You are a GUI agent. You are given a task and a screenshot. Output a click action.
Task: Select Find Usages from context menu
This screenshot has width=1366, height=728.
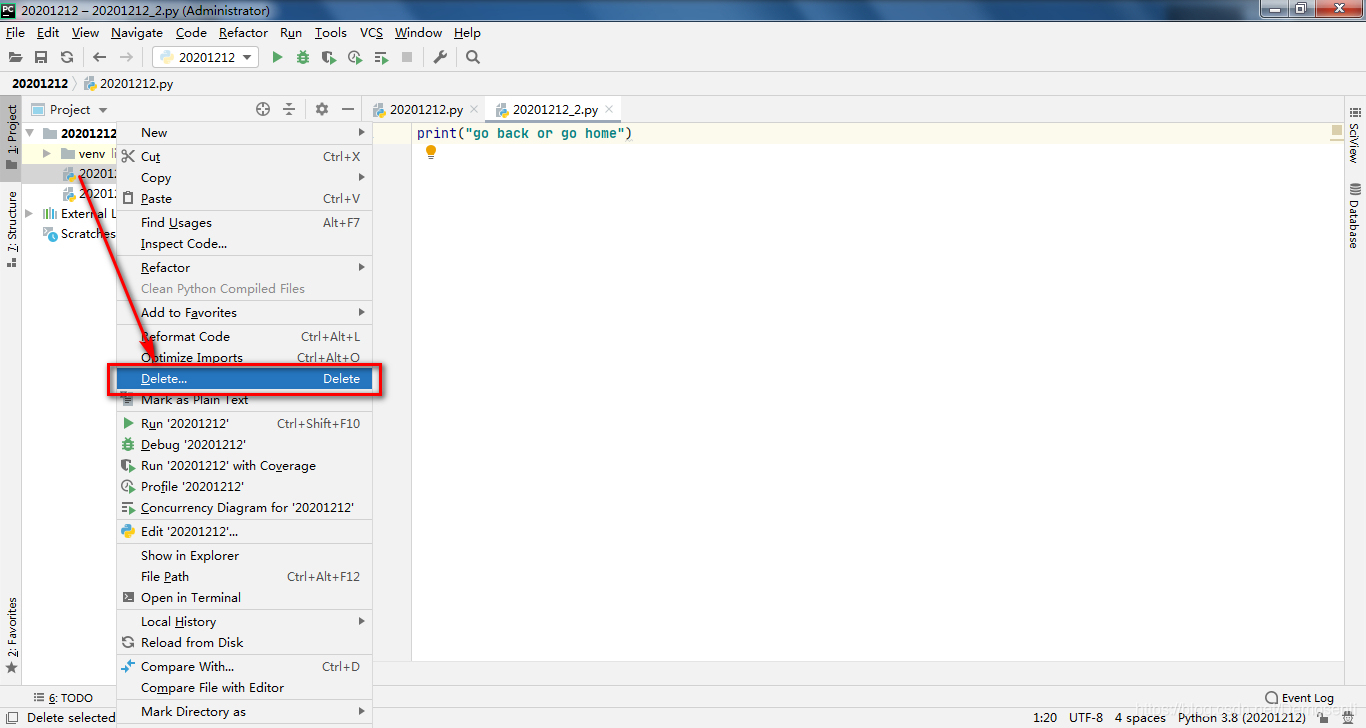click(x=244, y=223)
